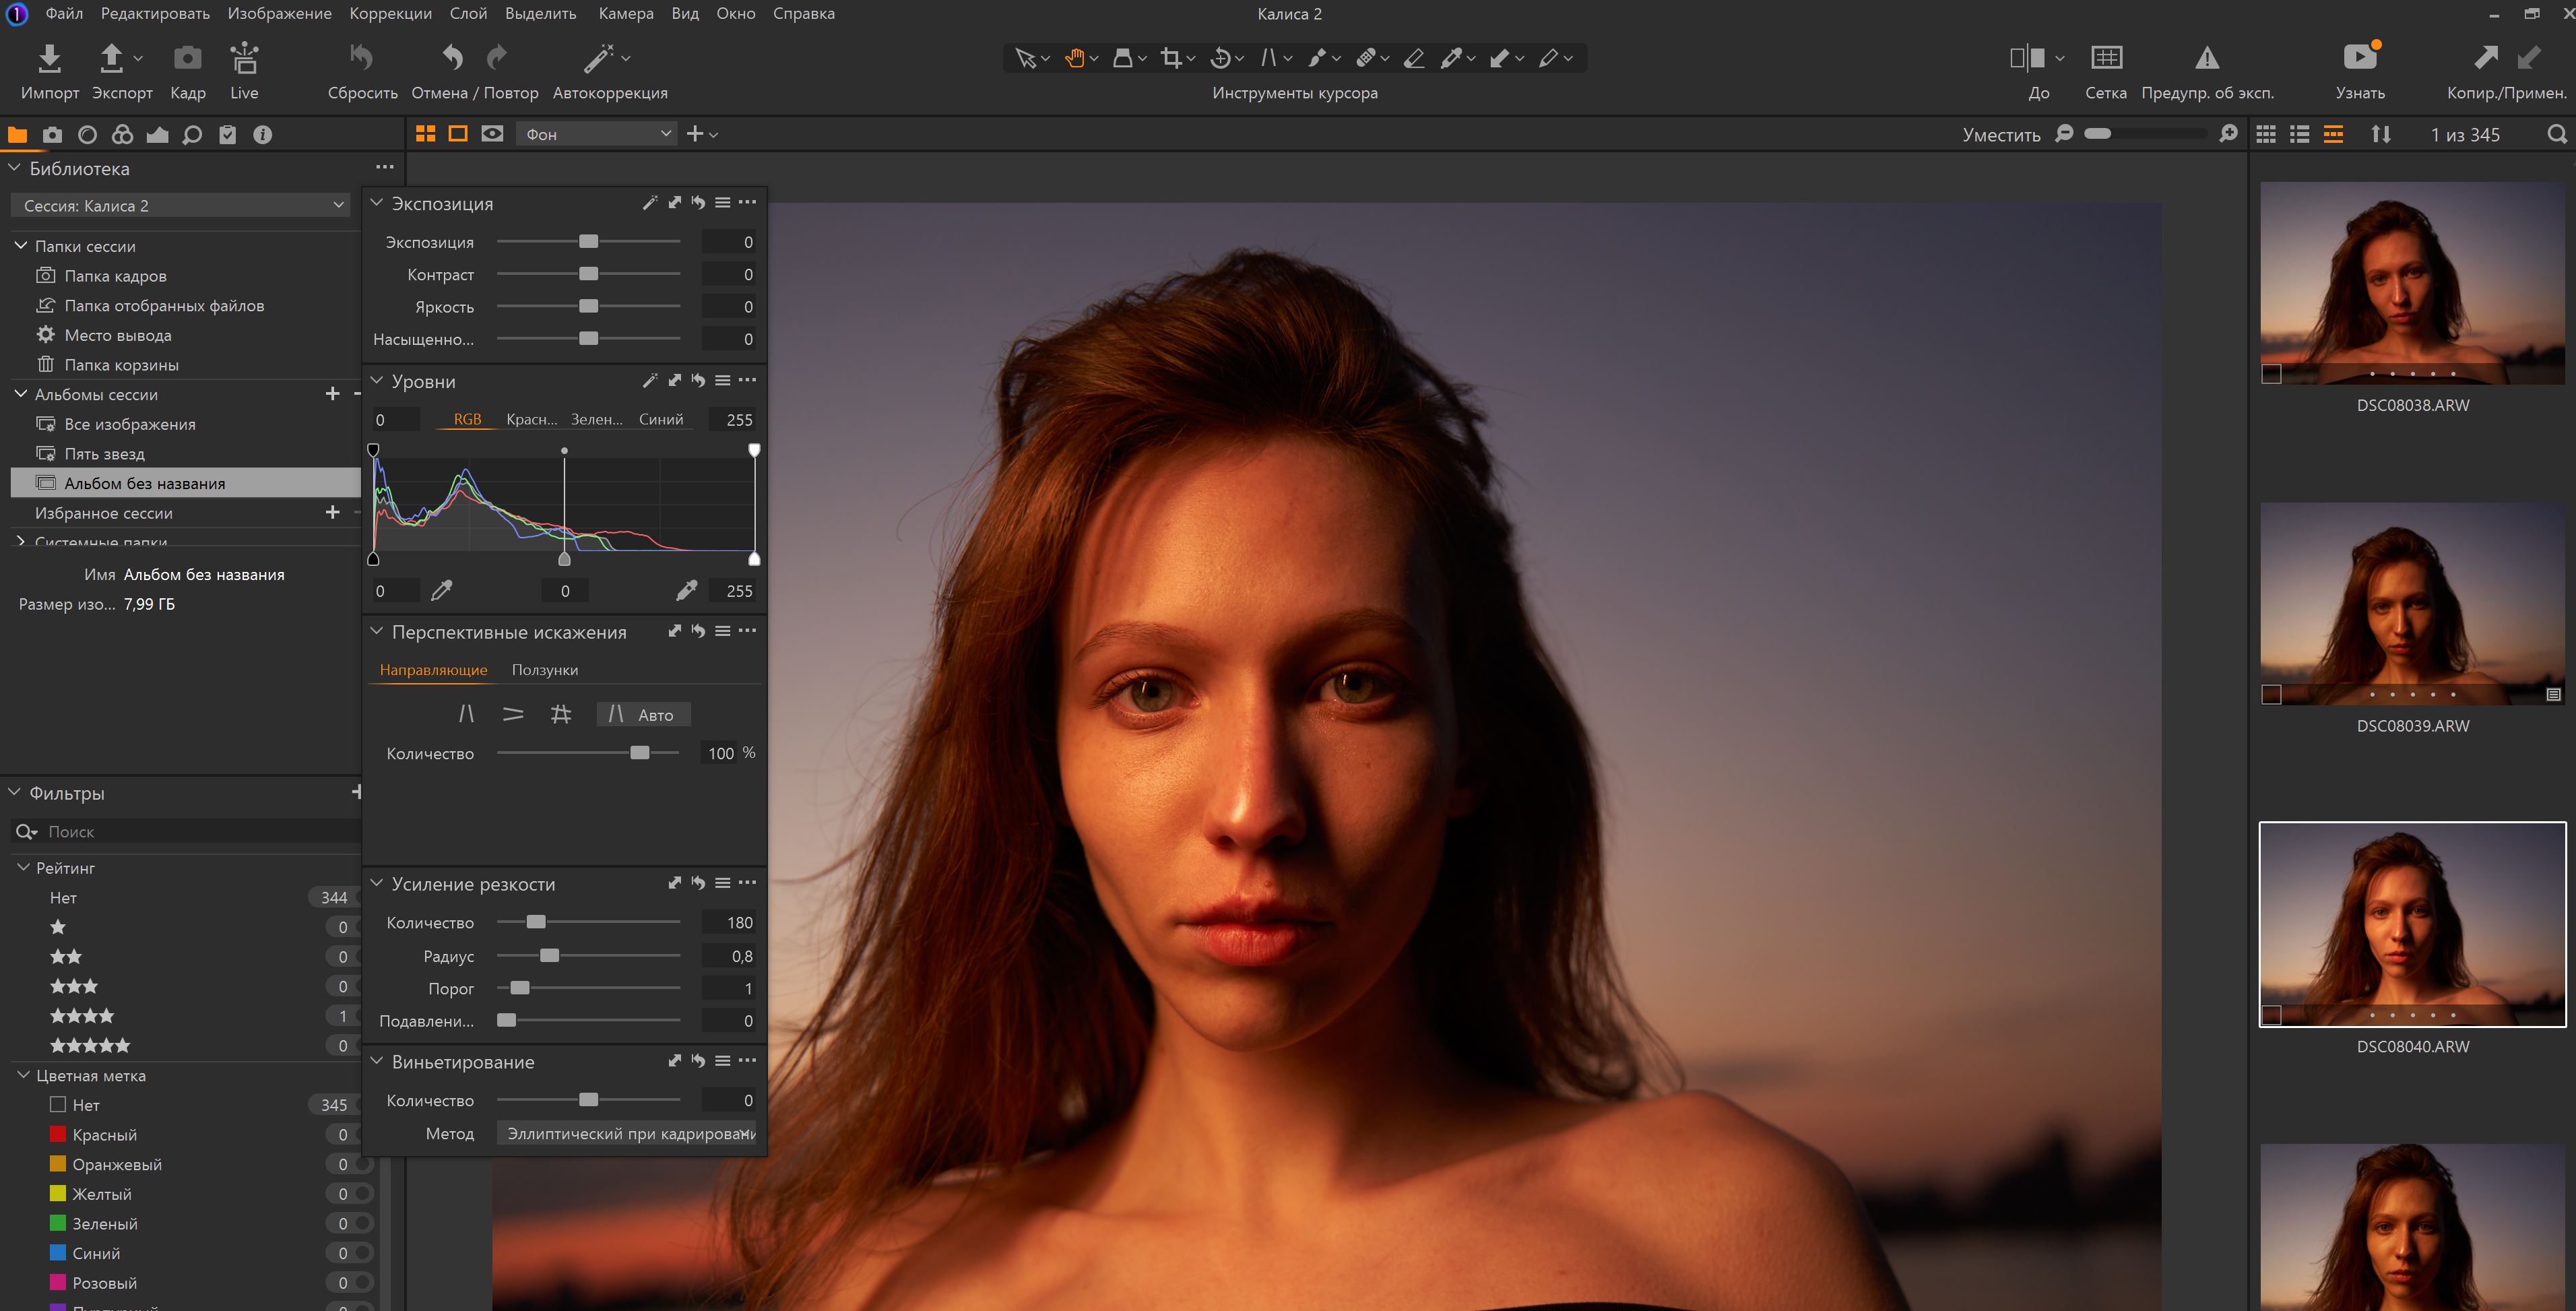Select Альбом без названия in the library
The width and height of the screenshot is (2576, 1311).
click(186, 483)
